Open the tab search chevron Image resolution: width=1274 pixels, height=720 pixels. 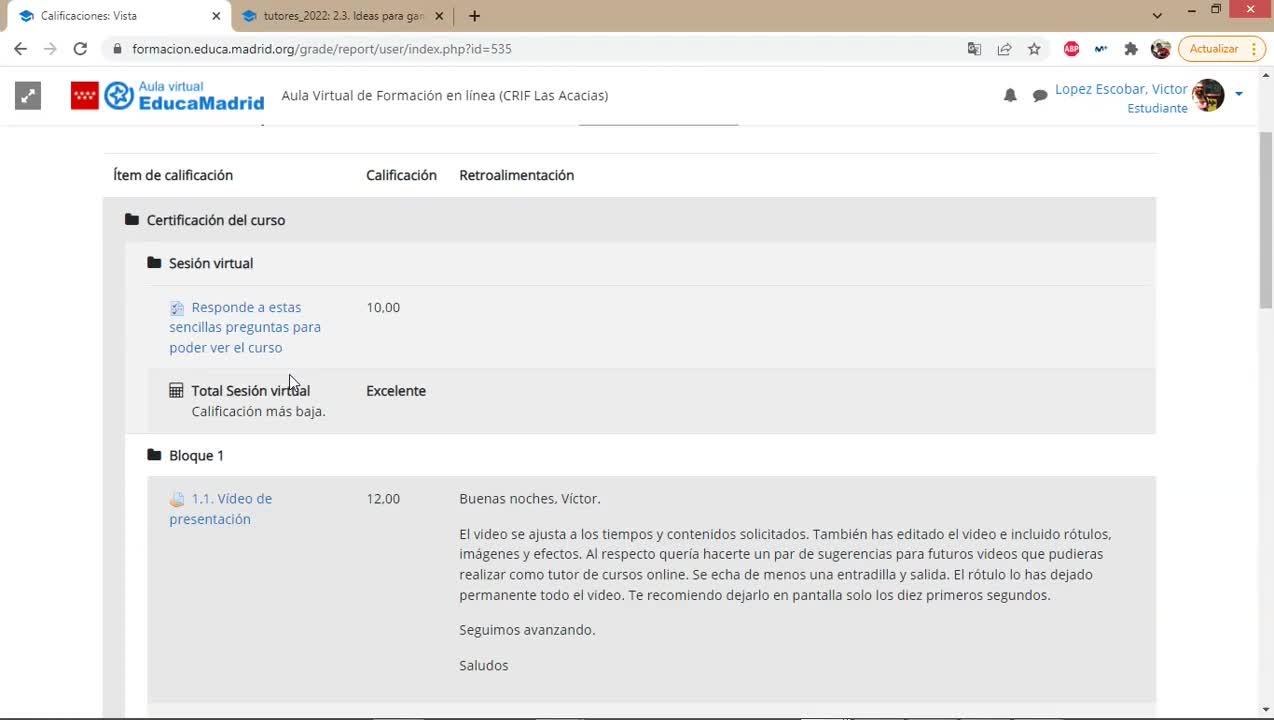[x=1157, y=15]
